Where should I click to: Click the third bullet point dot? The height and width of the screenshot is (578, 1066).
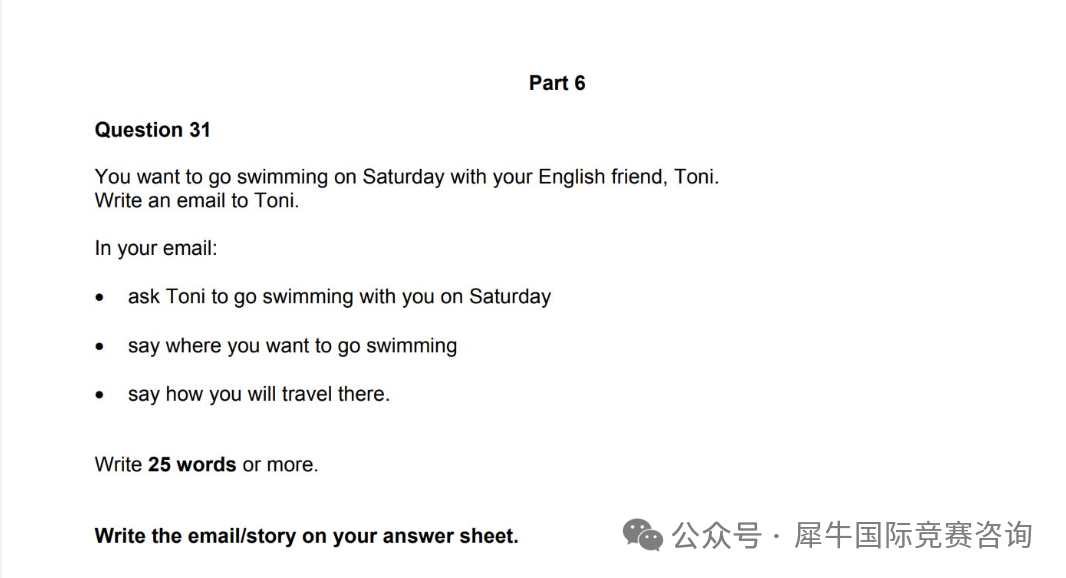[100, 394]
